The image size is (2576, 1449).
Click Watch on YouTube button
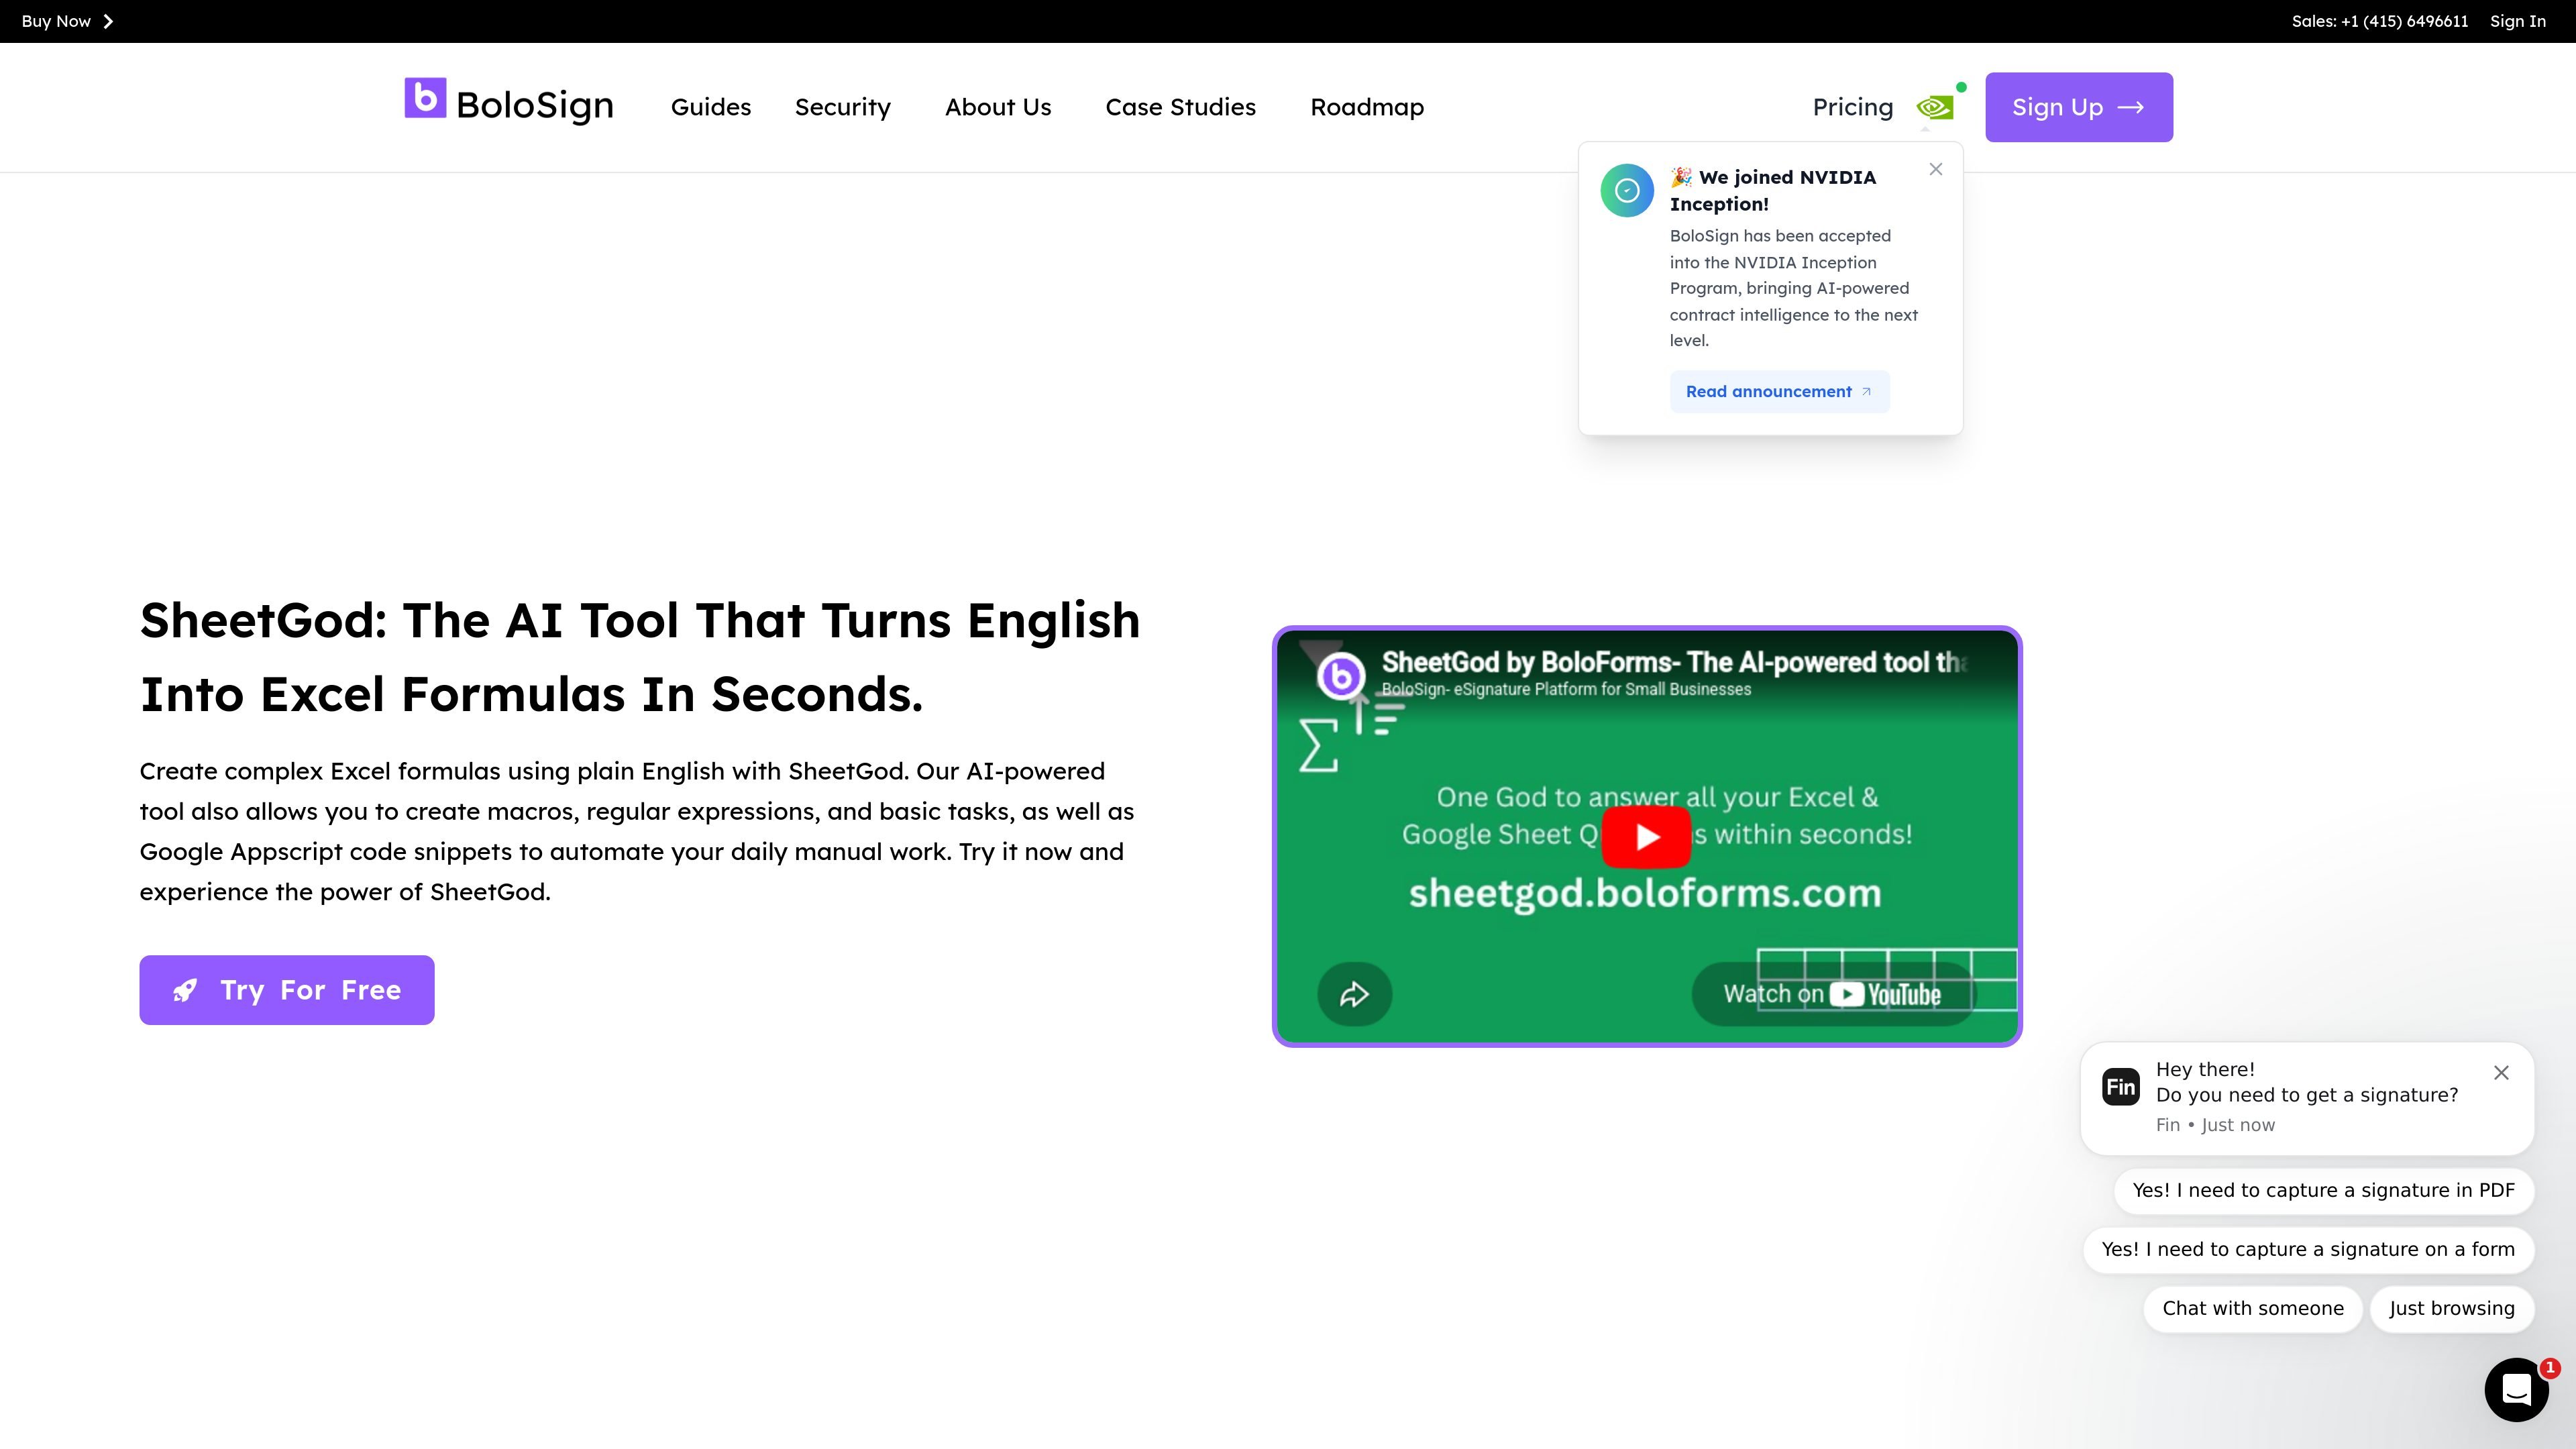(x=1833, y=994)
